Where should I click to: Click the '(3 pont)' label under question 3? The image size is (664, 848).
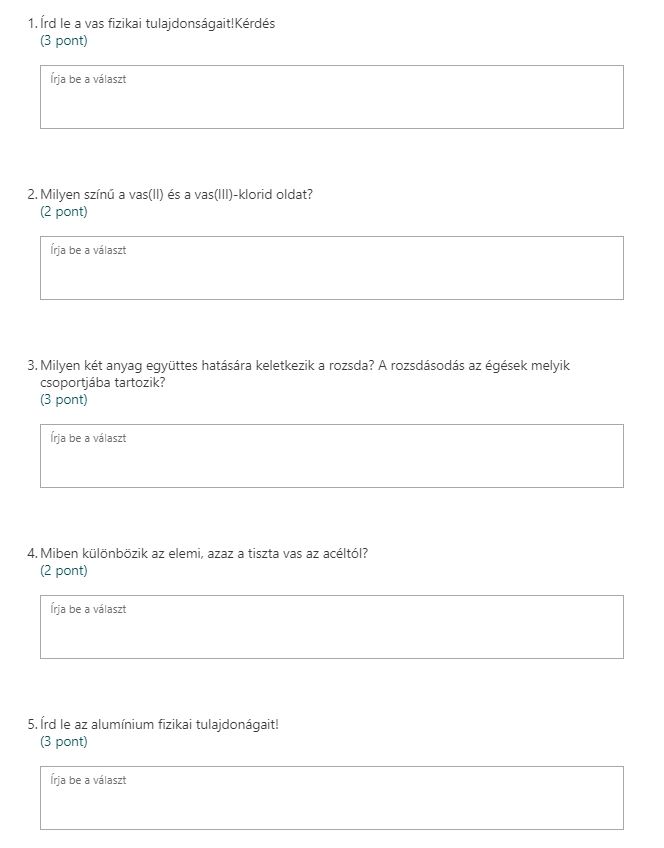(63, 400)
